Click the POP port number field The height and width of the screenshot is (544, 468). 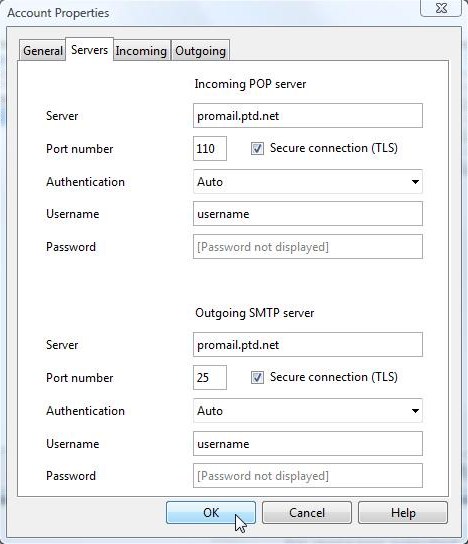210,148
